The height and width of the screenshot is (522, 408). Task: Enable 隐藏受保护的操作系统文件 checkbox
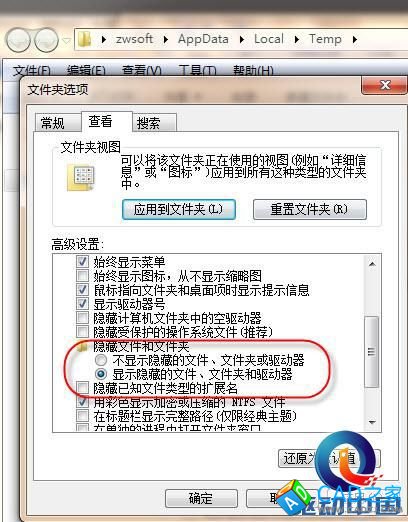click(x=82, y=332)
